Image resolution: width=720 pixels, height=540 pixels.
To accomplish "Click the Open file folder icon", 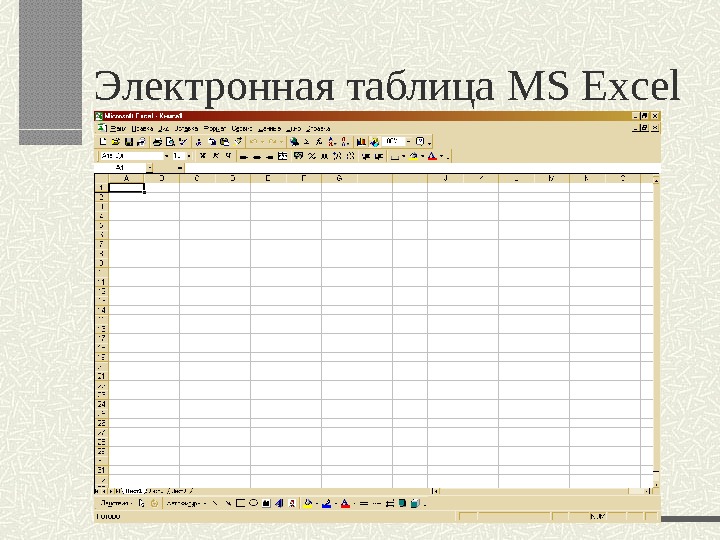I will point(116,142).
